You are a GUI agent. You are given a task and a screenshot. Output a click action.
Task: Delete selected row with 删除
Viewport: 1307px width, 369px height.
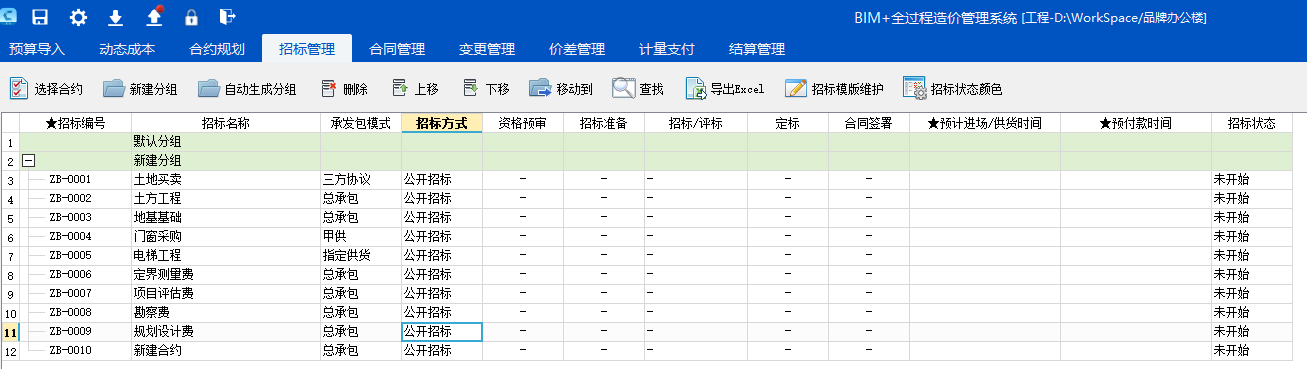coord(344,89)
